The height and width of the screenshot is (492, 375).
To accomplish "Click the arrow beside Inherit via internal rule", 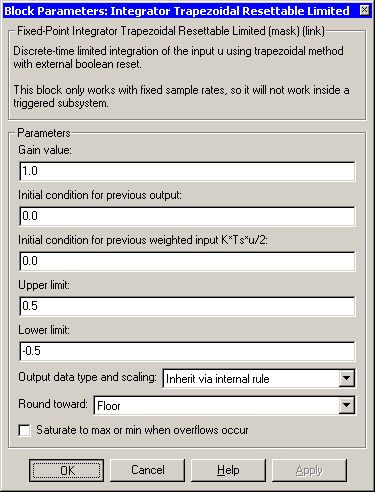I will [347, 378].
